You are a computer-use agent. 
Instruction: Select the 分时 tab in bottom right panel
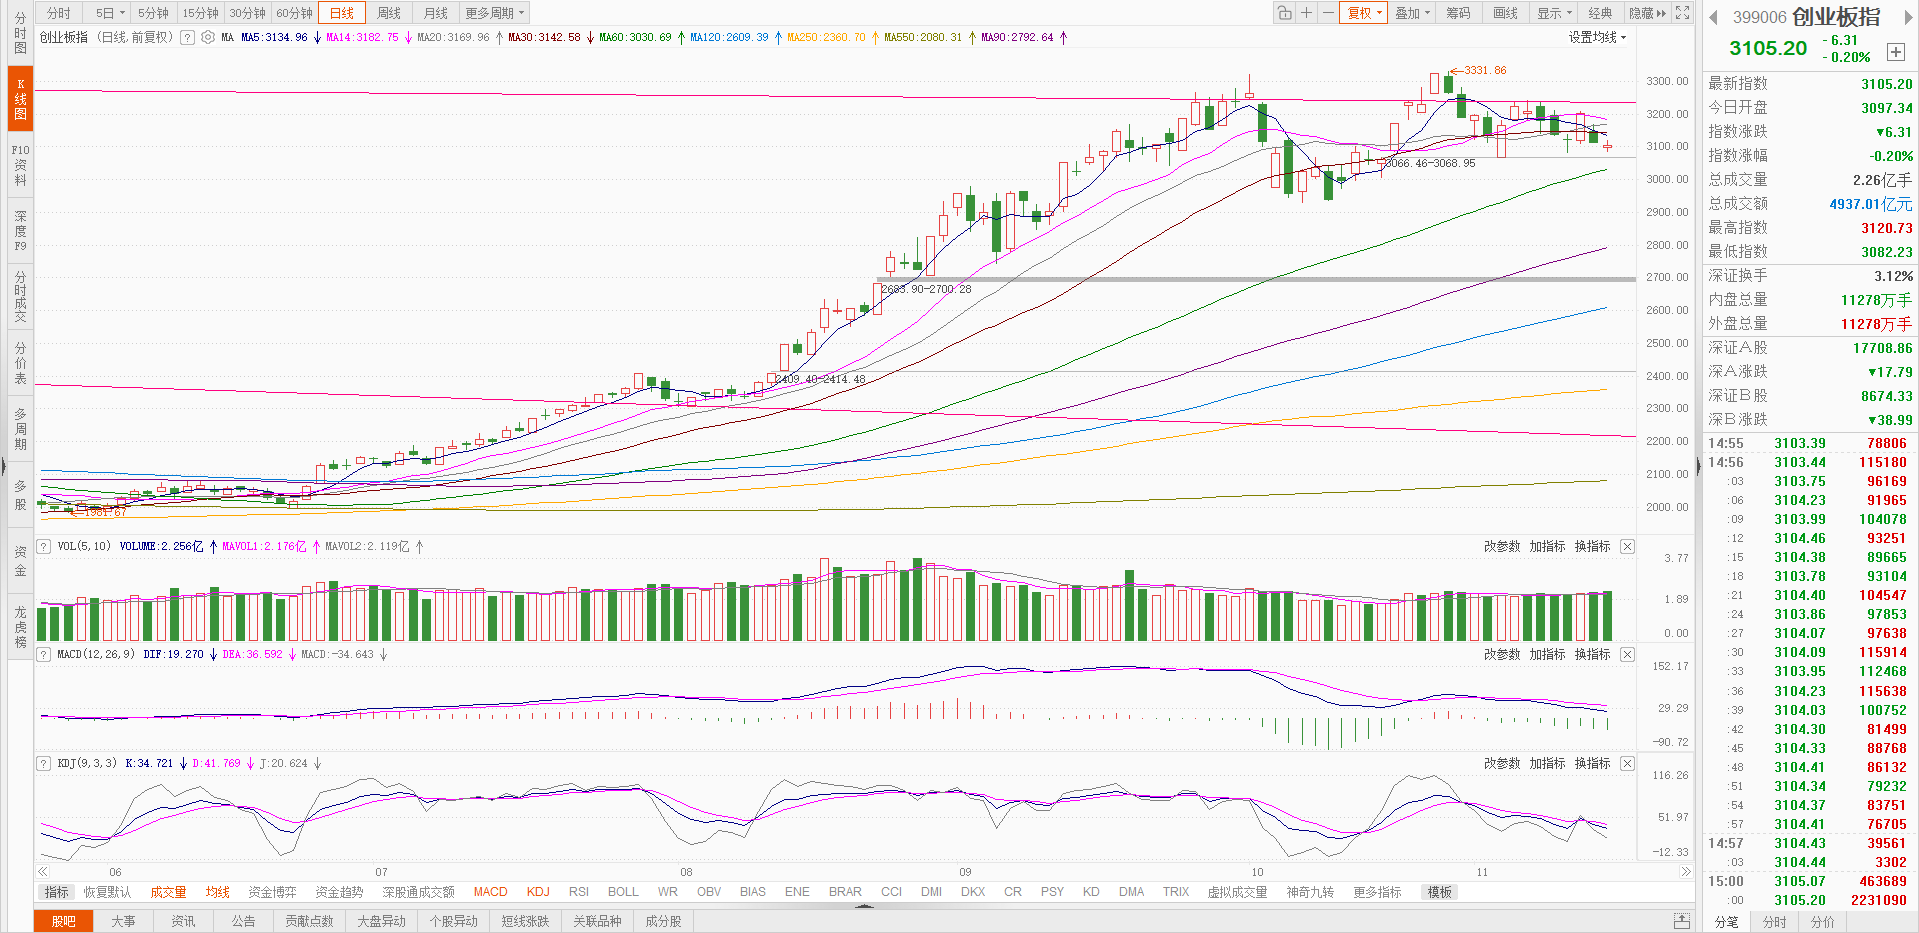pyautogui.click(x=1774, y=922)
